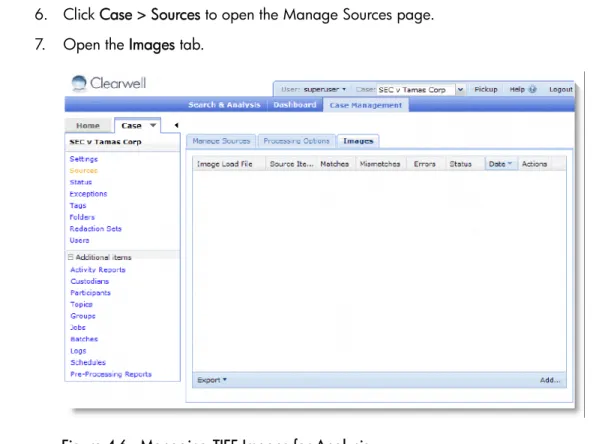This screenshot has height=444, width=593.
Task: Open Status in the case sidebar
Action: [x=81, y=182]
